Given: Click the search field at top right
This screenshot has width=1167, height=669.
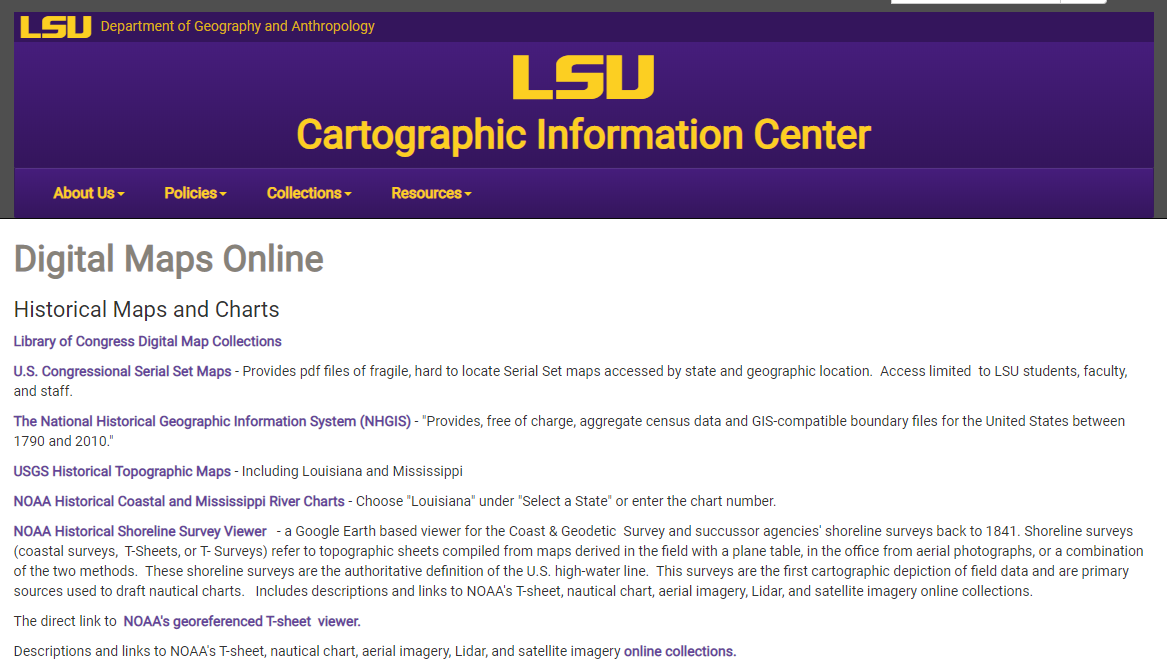Looking at the screenshot, I should [976, 1].
